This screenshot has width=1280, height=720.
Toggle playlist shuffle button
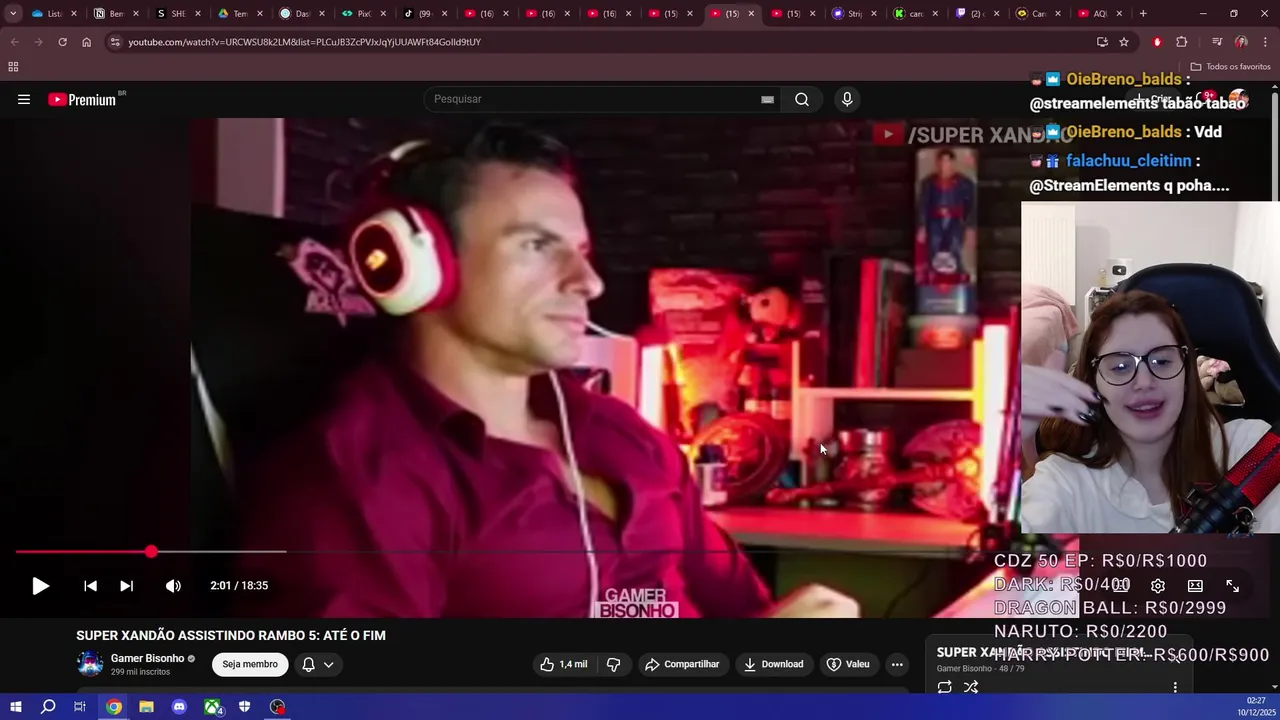click(x=970, y=687)
